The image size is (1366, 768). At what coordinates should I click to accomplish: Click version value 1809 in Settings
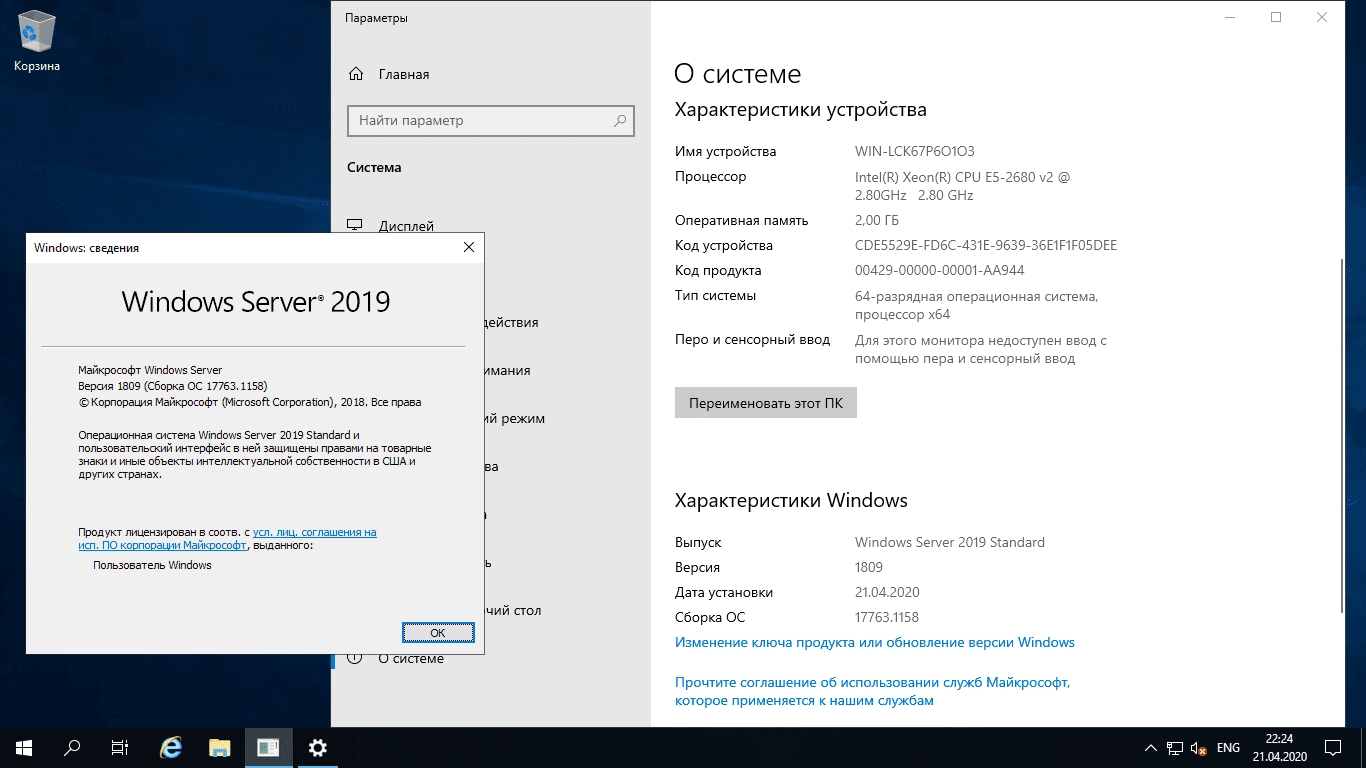point(869,567)
